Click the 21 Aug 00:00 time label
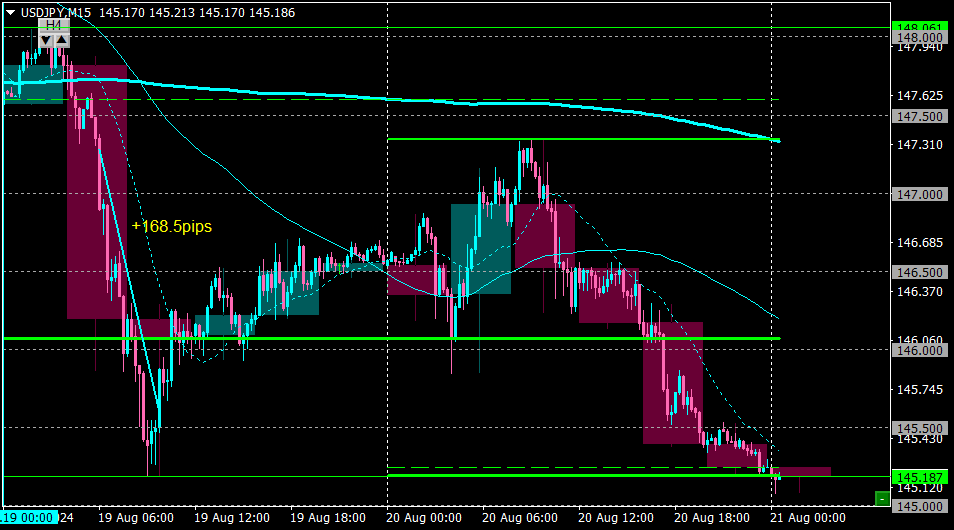 (x=807, y=518)
